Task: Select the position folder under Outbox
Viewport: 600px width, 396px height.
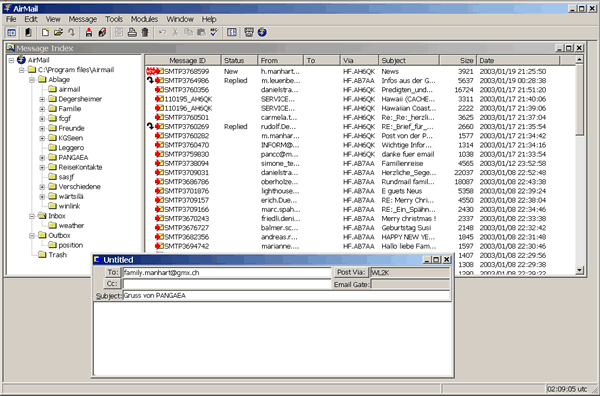Action: [70, 245]
